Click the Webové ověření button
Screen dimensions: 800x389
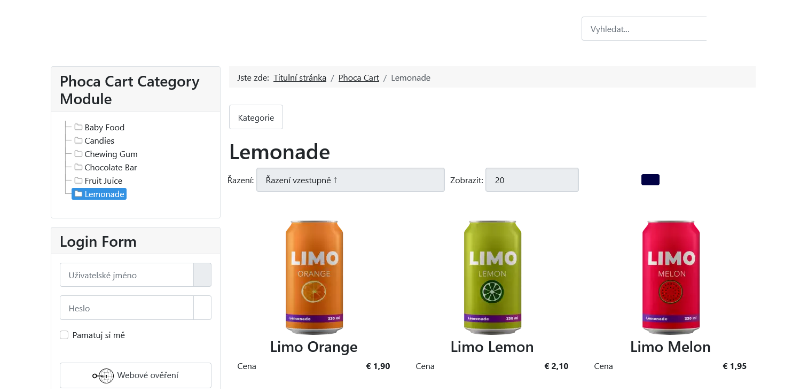(x=136, y=375)
